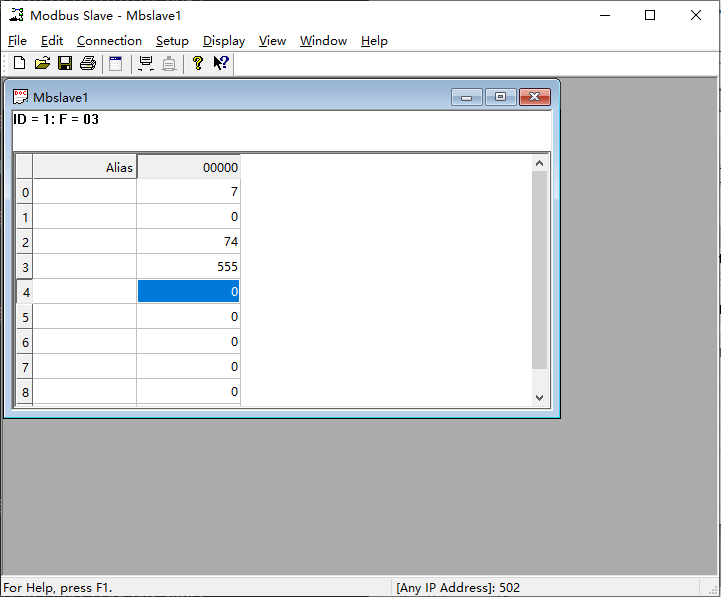Screen dimensions: 721x597
Task: Minimize the Mbslave1 child window
Action: point(467,97)
